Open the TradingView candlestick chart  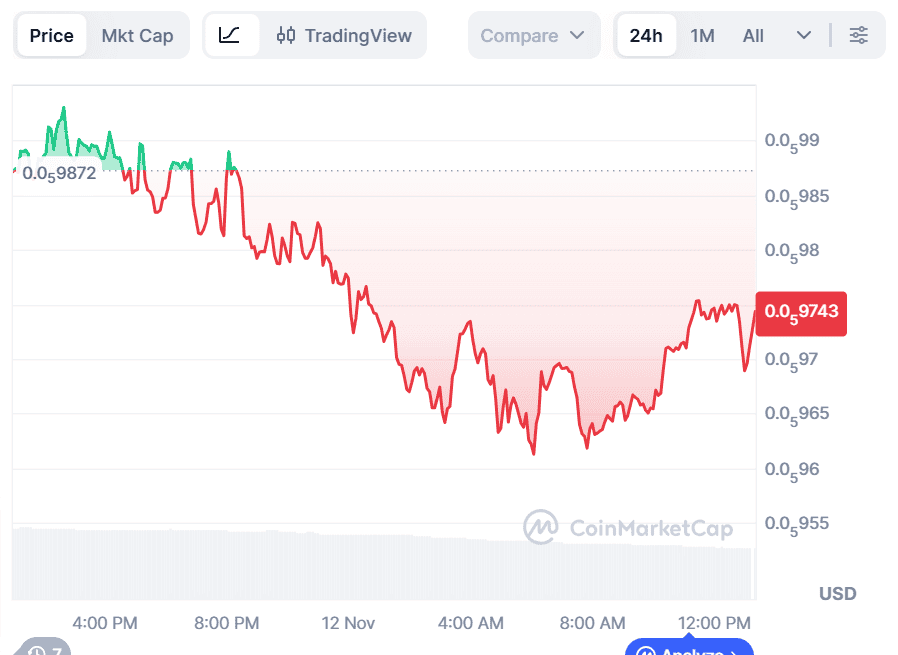coord(344,36)
